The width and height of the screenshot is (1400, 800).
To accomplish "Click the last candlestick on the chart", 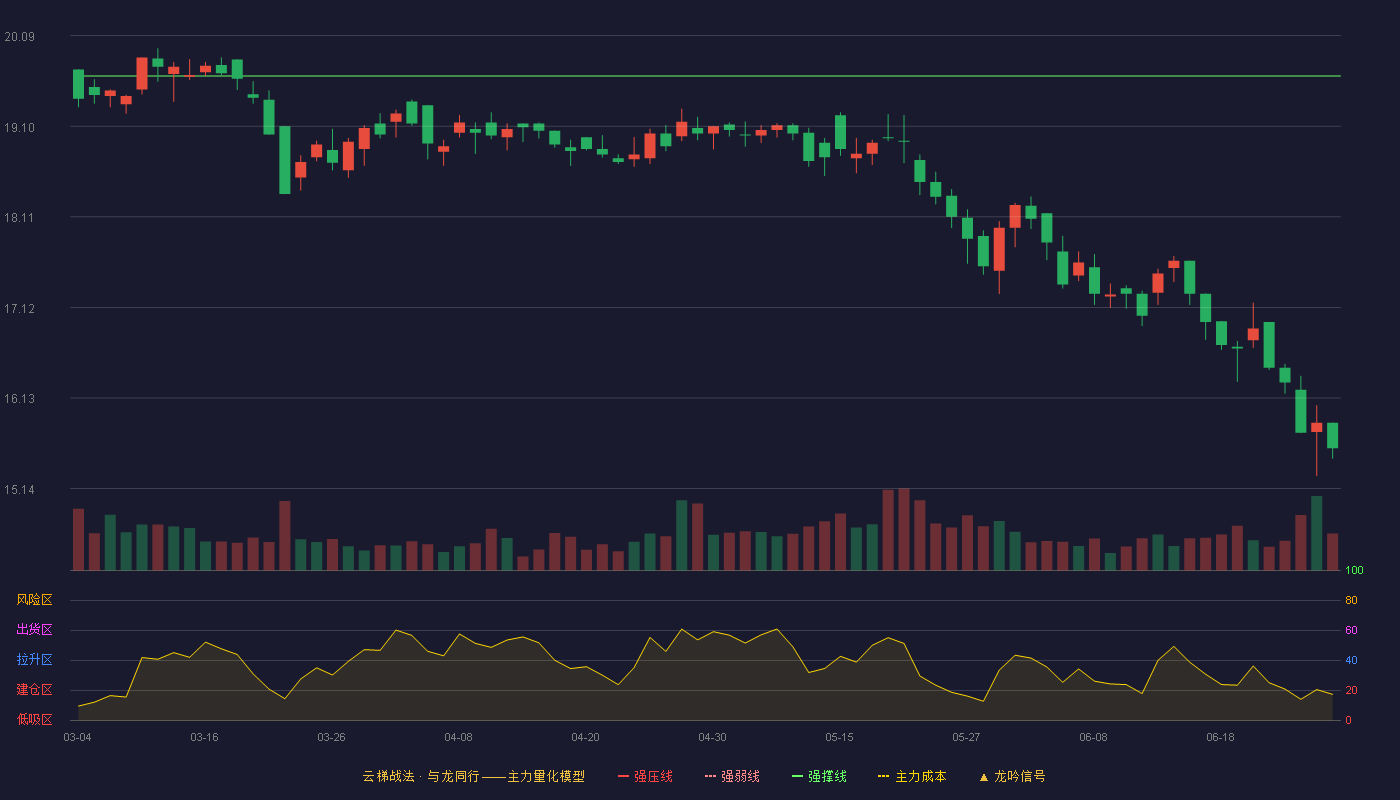I will 1332,436.
